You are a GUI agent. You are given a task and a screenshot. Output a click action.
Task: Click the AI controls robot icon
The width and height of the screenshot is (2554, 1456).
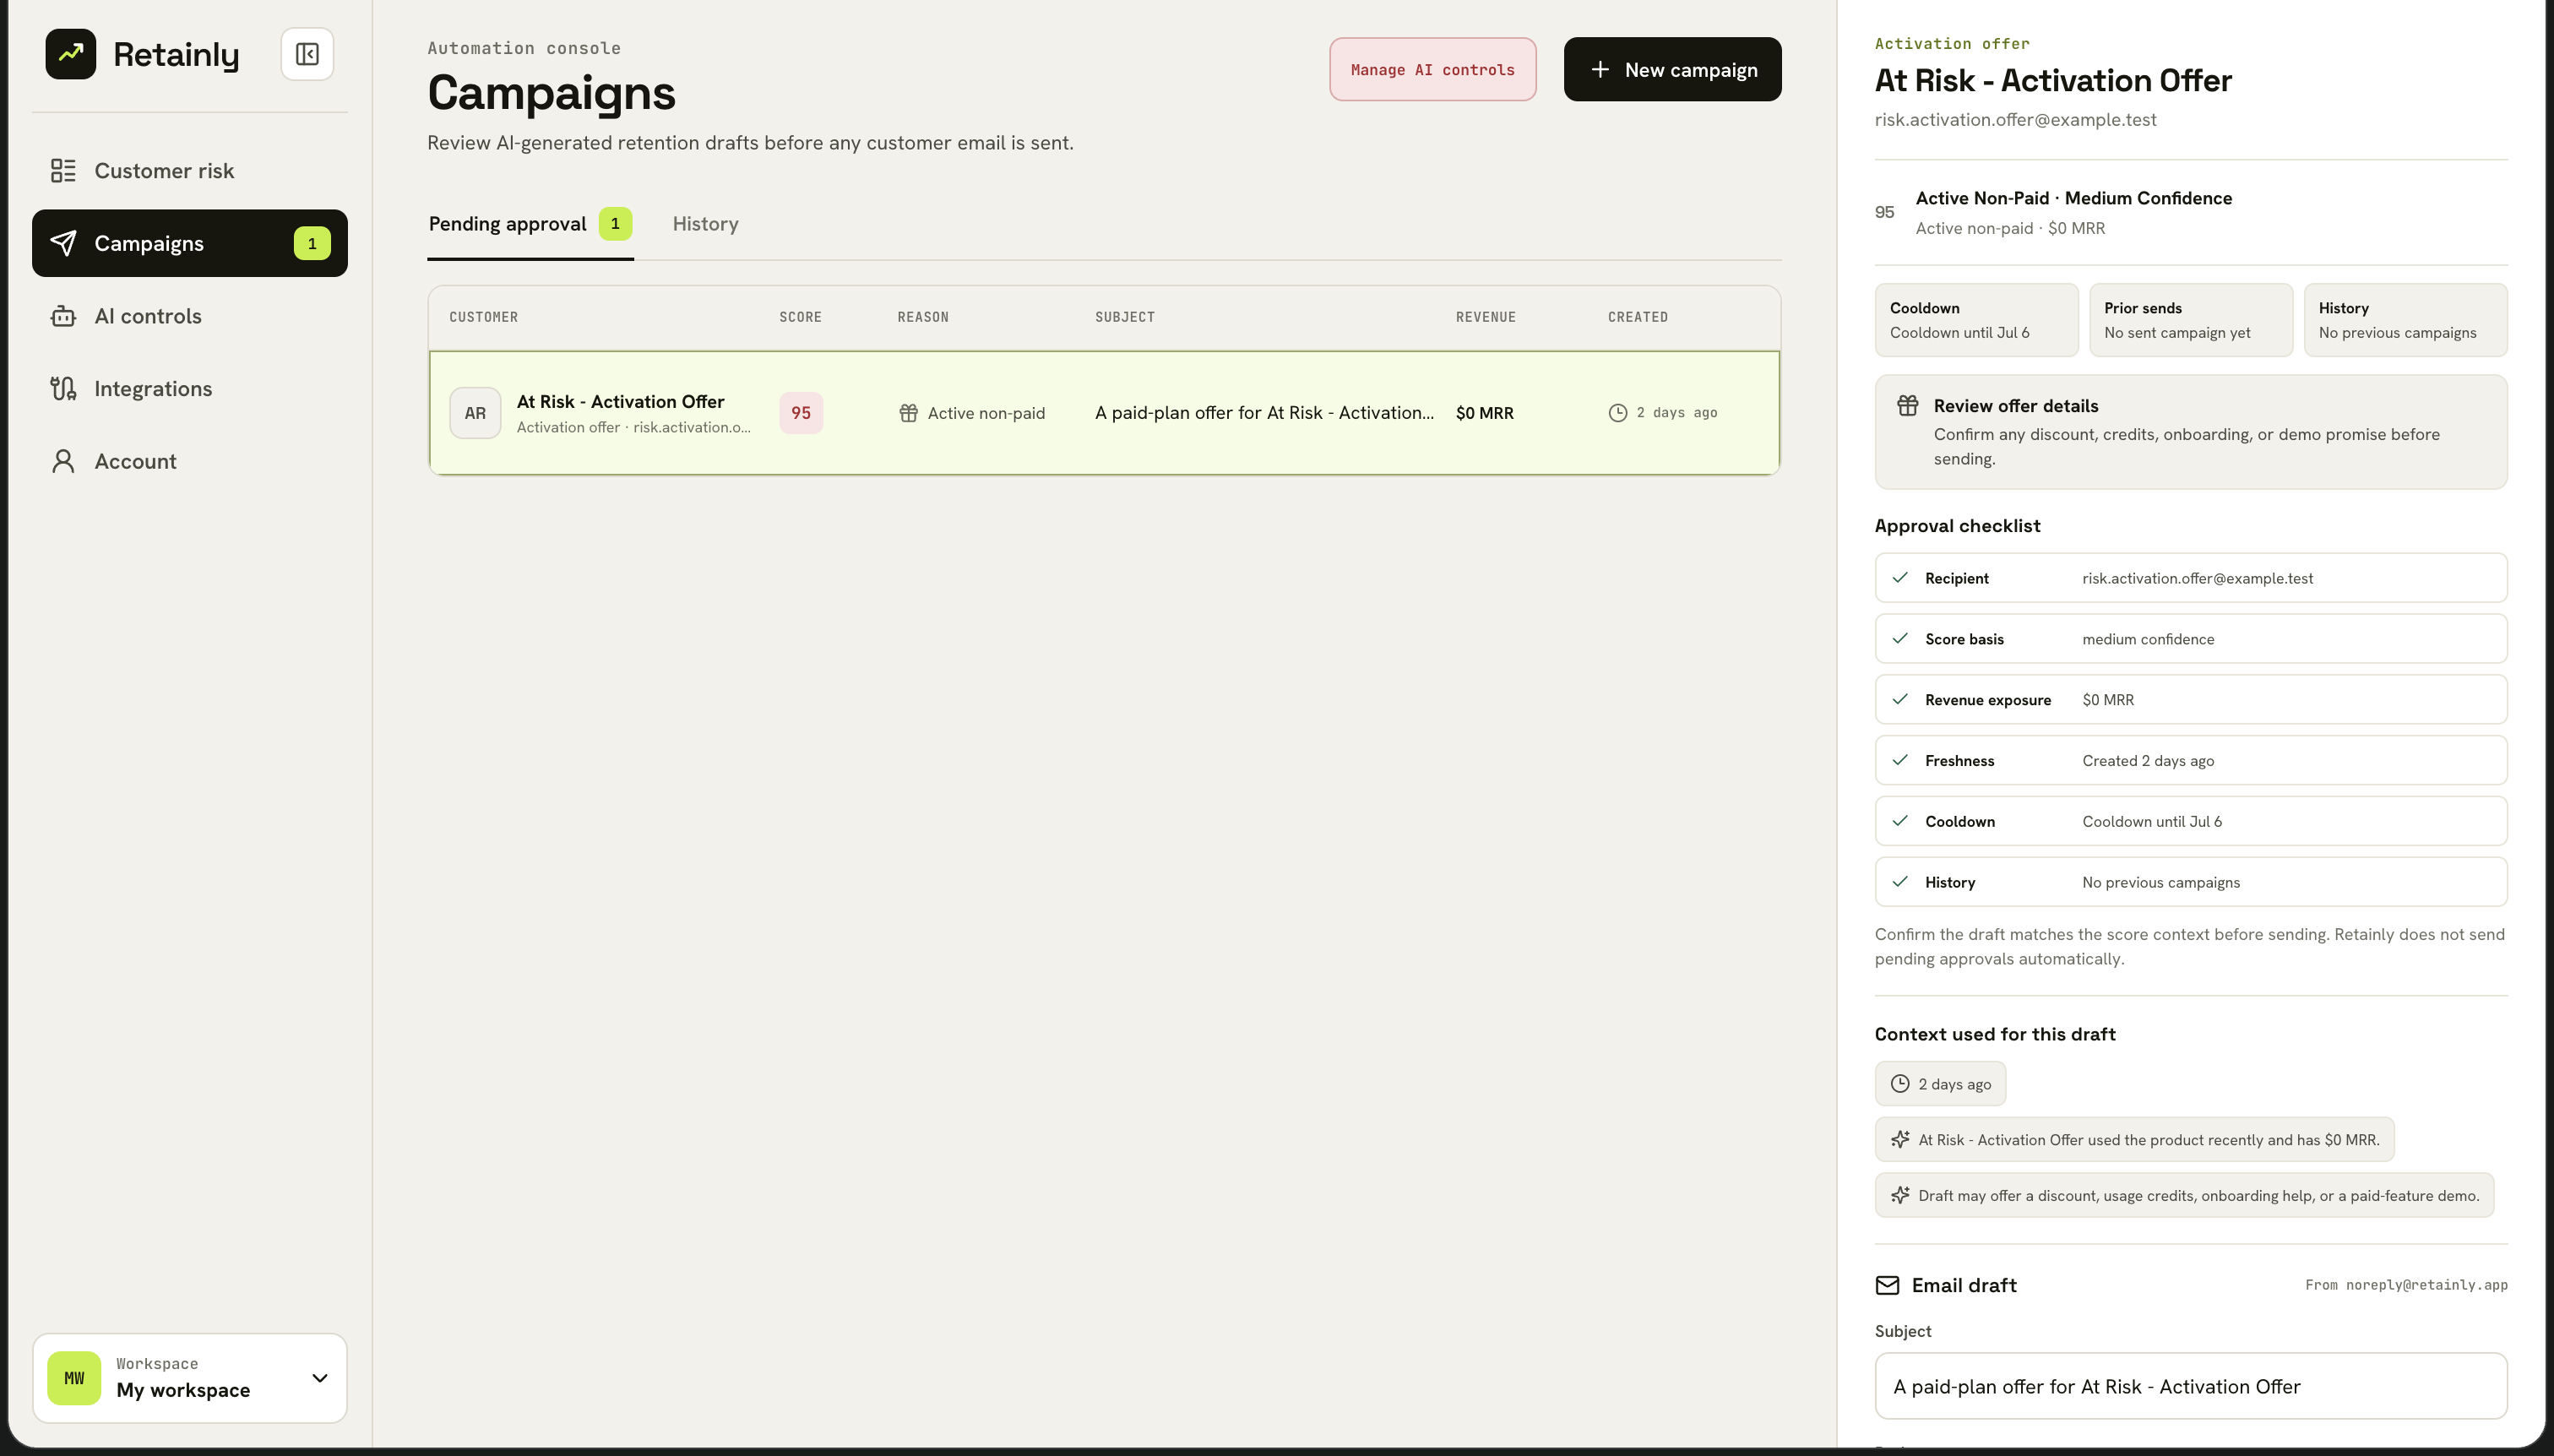pyautogui.click(x=63, y=316)
